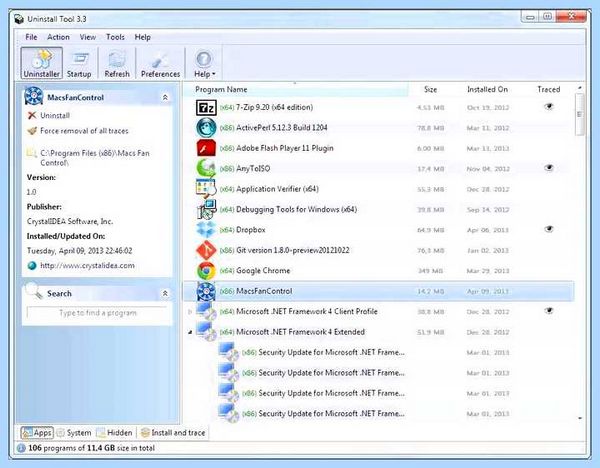Click the traced eye icon for 7-Zip
The height and width of the screenshot is (468, 600).
(x=549, y=107)
